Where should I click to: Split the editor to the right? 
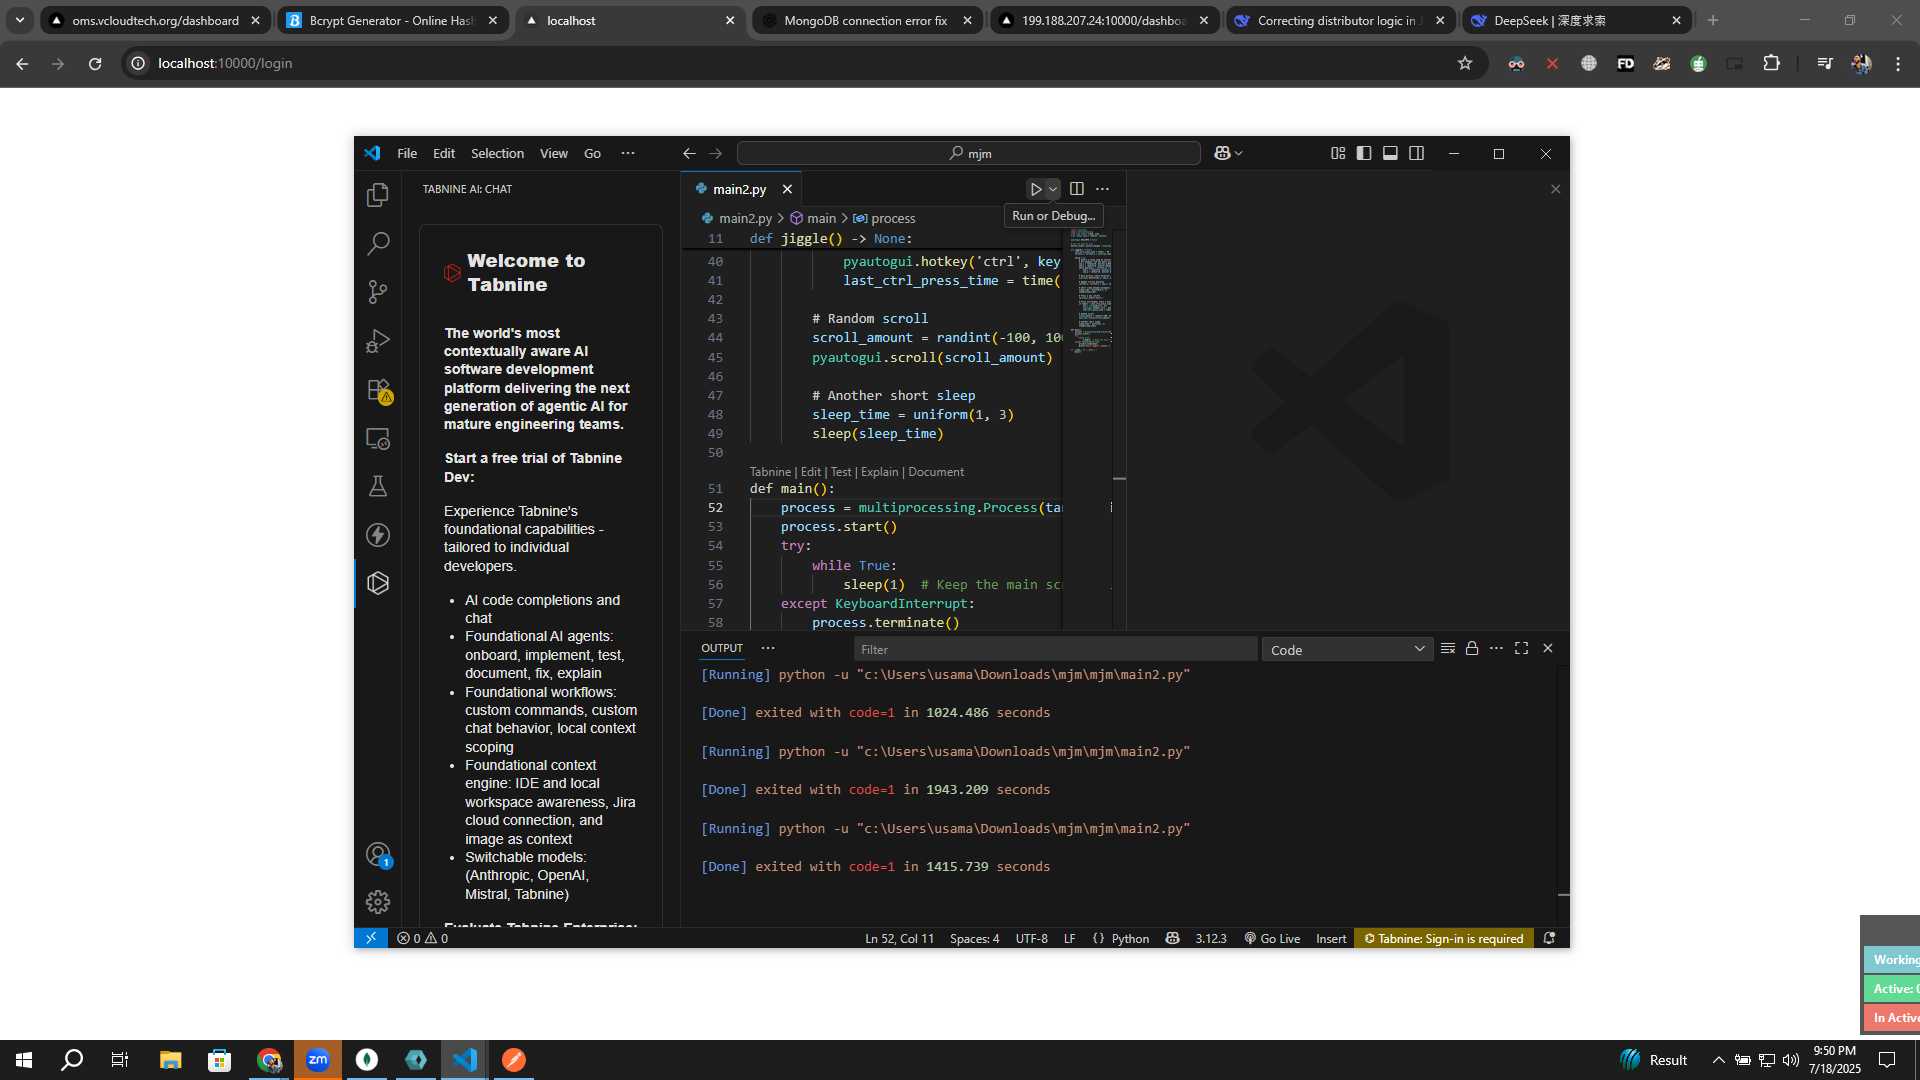coord(1077,189)
